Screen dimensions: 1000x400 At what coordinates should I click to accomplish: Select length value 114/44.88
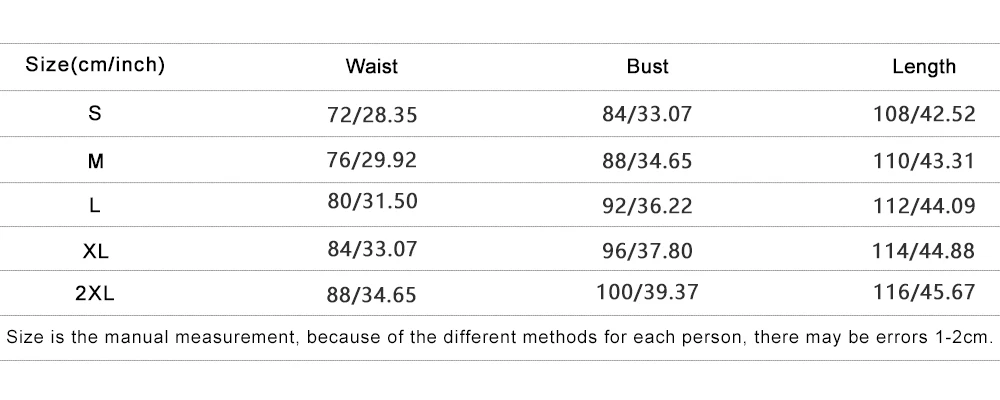coord(924,250)
